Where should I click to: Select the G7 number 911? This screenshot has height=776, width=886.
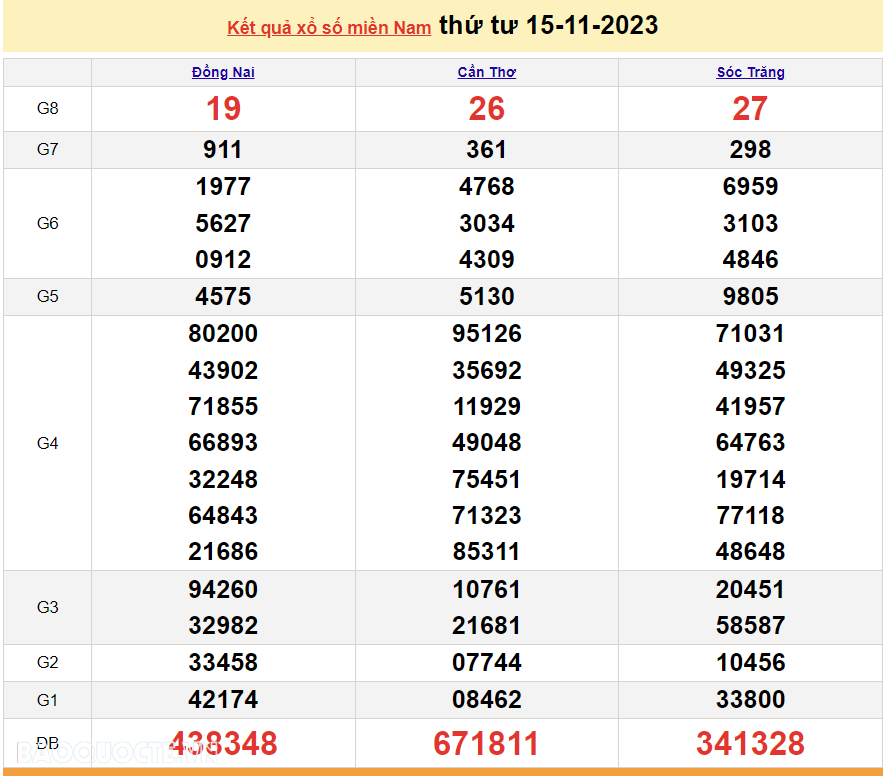pyautogui.click(x=223, y=150)
